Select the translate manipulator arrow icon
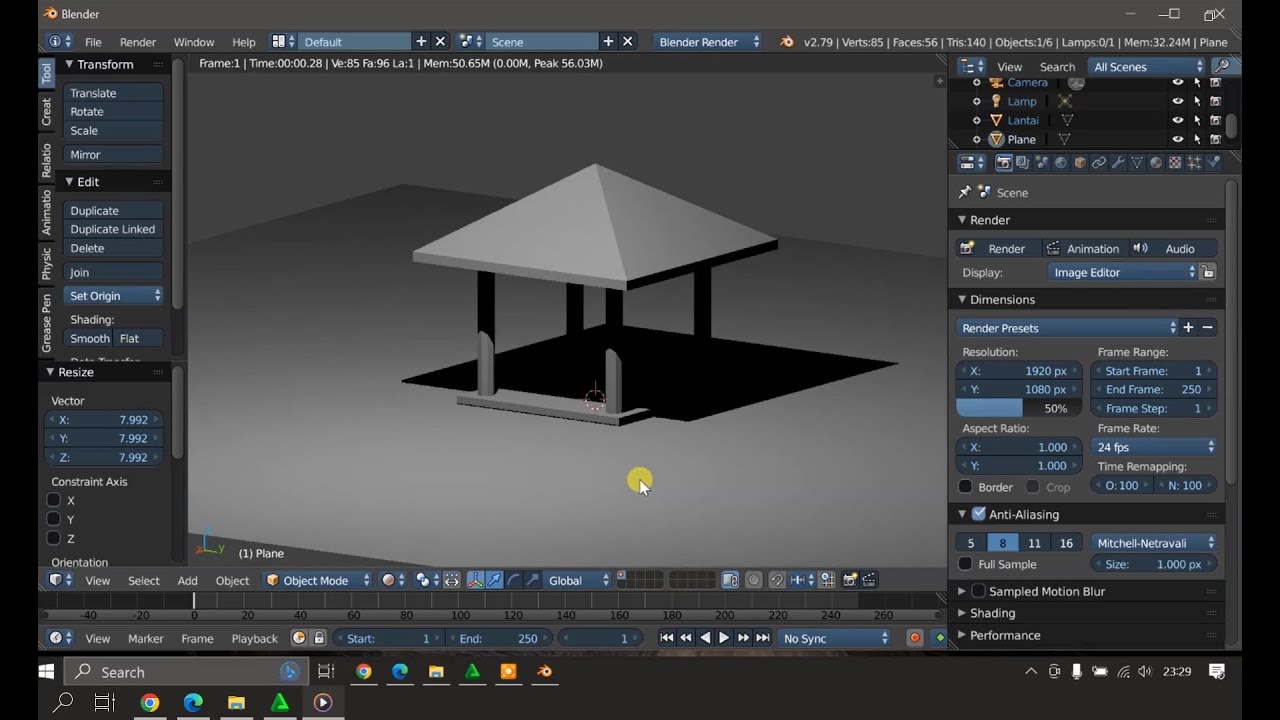 pos(494,580)
